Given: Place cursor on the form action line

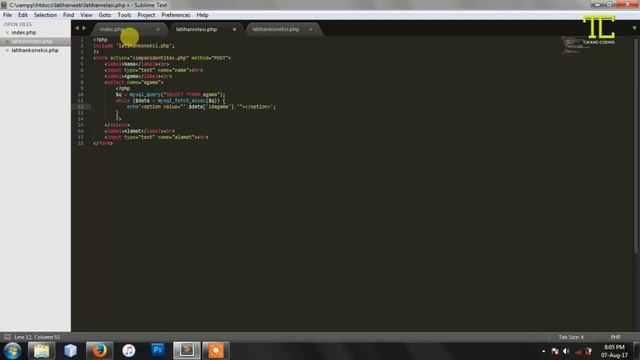Looking at the screenshot, I should coord(162,58).
